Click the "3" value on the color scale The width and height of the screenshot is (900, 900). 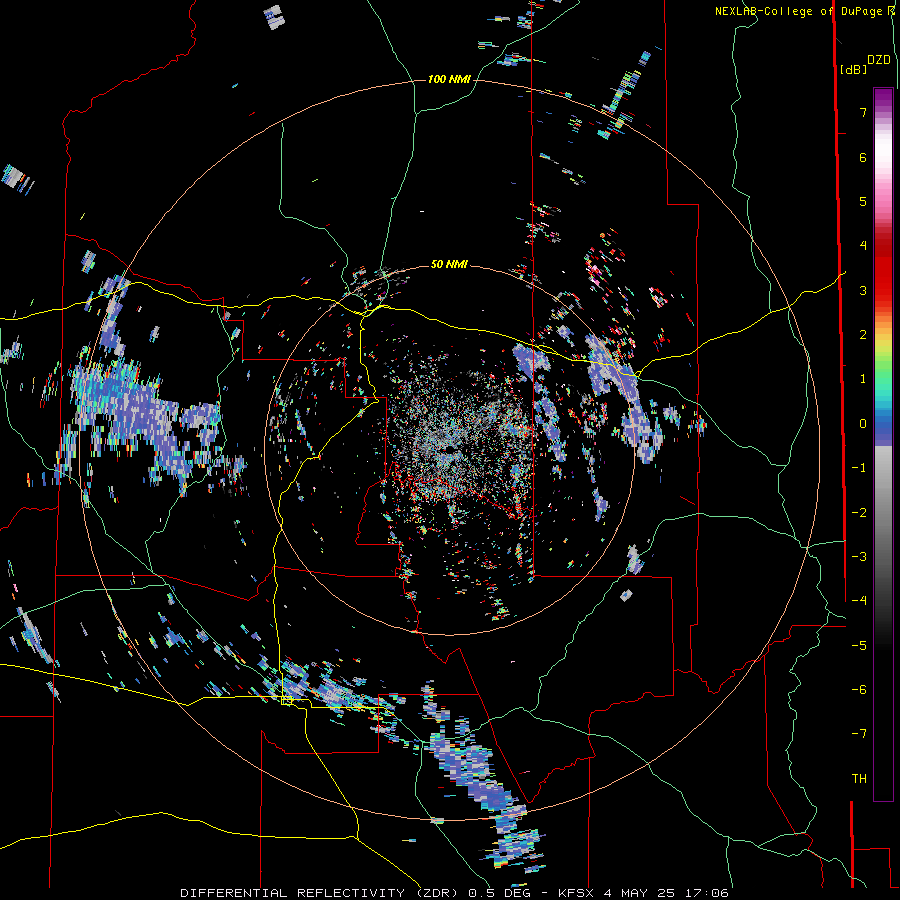[863, 290]
